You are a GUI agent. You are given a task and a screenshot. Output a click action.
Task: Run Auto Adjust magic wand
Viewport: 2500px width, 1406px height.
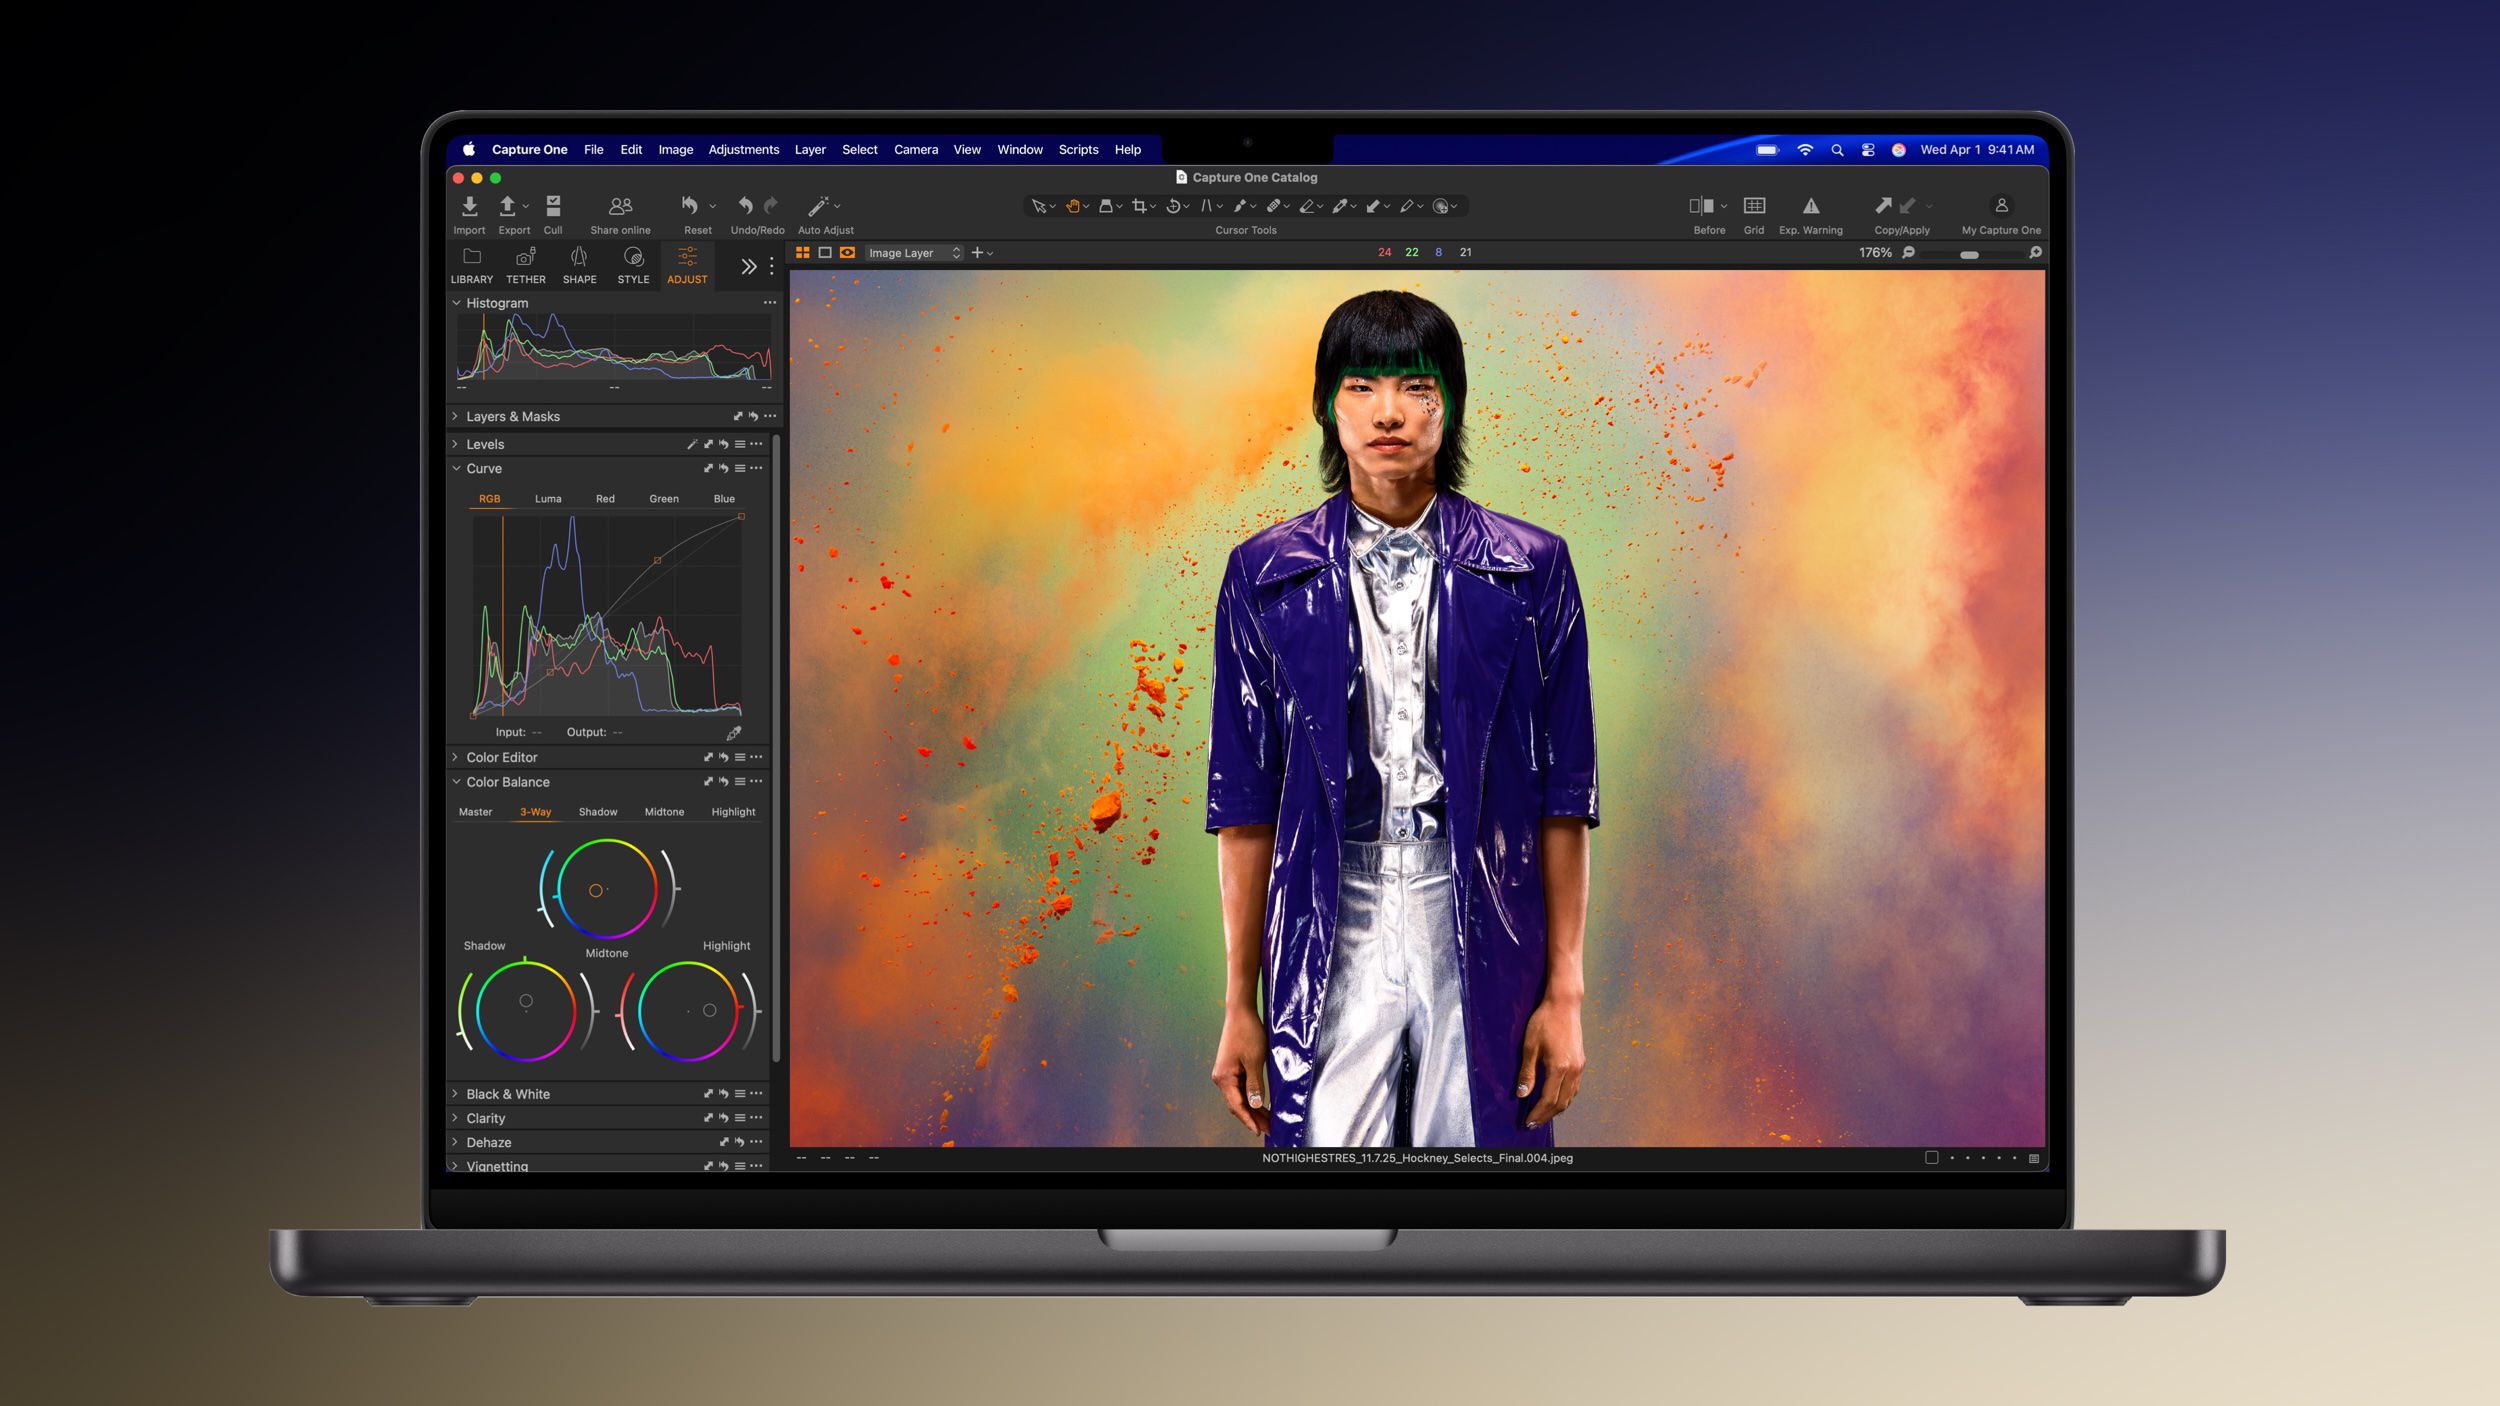click(819, 206)
